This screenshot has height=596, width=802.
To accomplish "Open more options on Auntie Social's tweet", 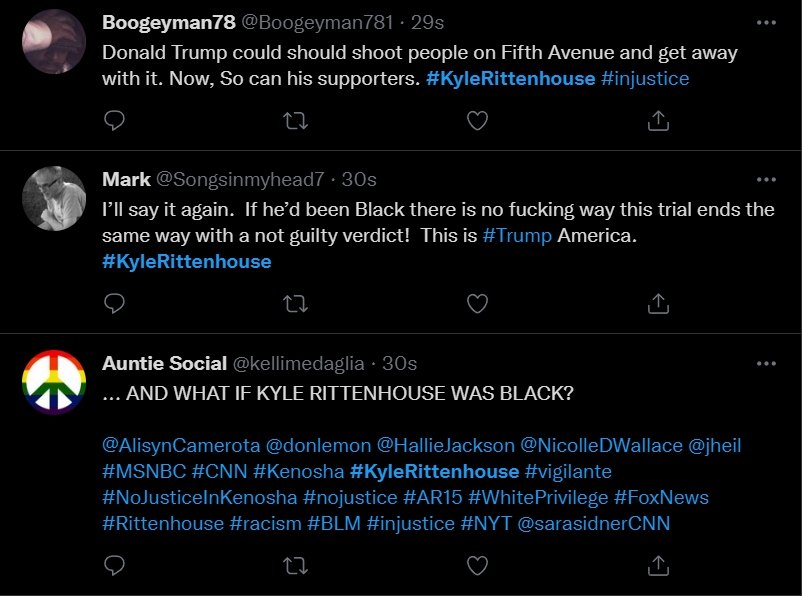I will point(766,363).
